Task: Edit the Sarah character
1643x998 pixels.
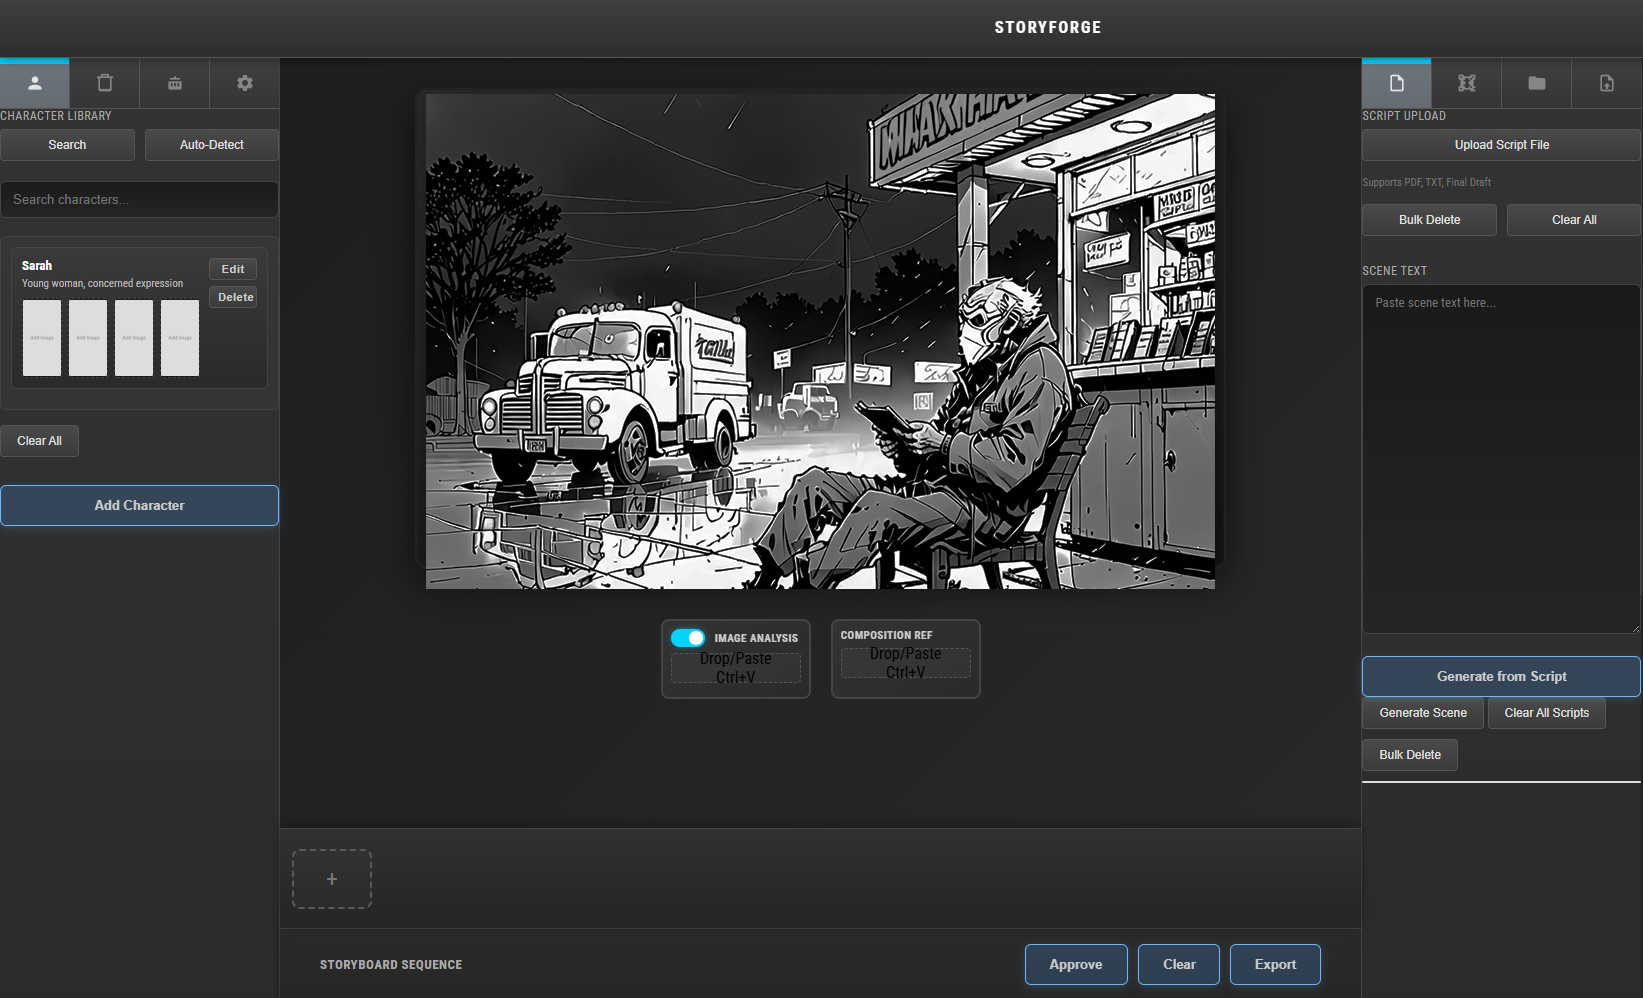Action: [233, 269]
